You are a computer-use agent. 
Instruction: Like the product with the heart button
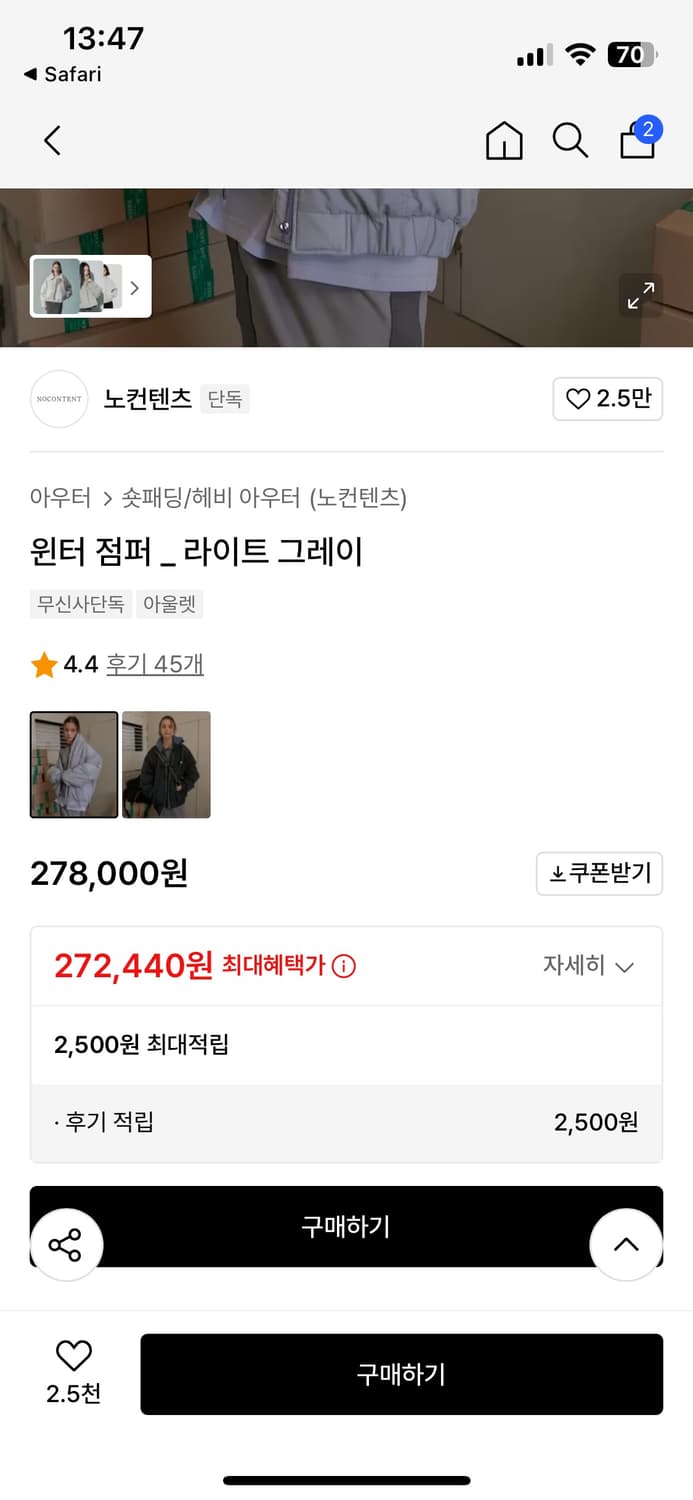click(x=607, y=398)
